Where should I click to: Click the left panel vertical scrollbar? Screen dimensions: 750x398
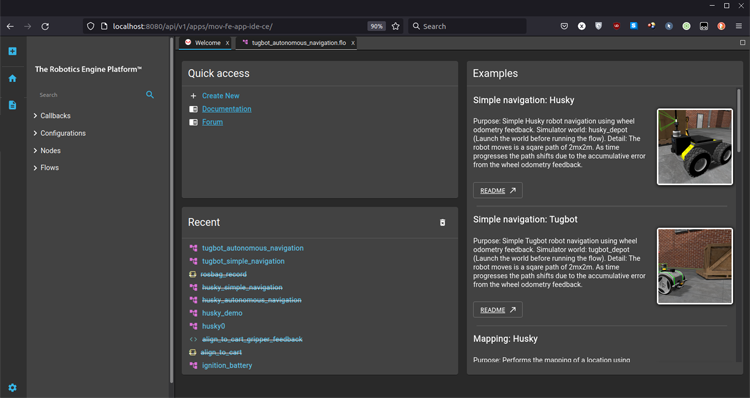tap(172, 210)
